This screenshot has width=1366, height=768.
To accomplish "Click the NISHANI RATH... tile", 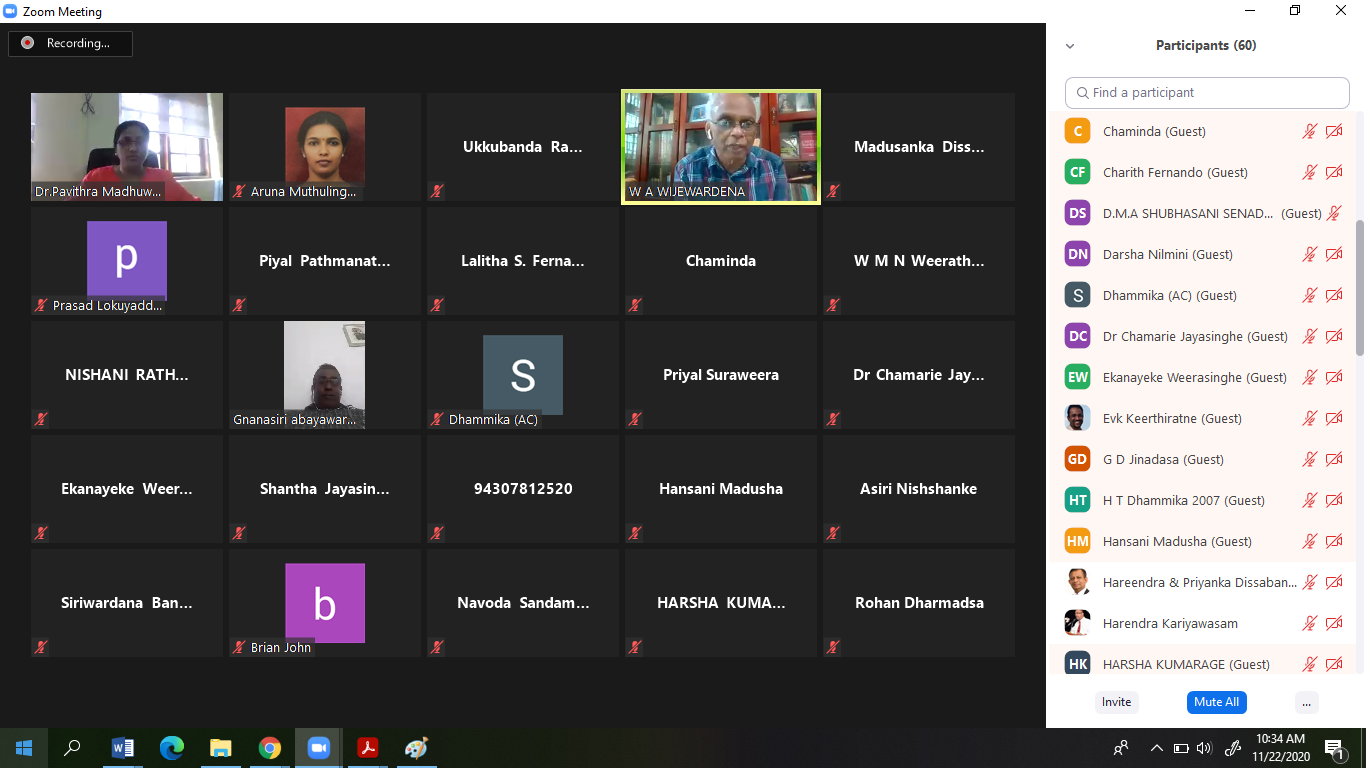I will pyautogui.click(x=127, y=375).
